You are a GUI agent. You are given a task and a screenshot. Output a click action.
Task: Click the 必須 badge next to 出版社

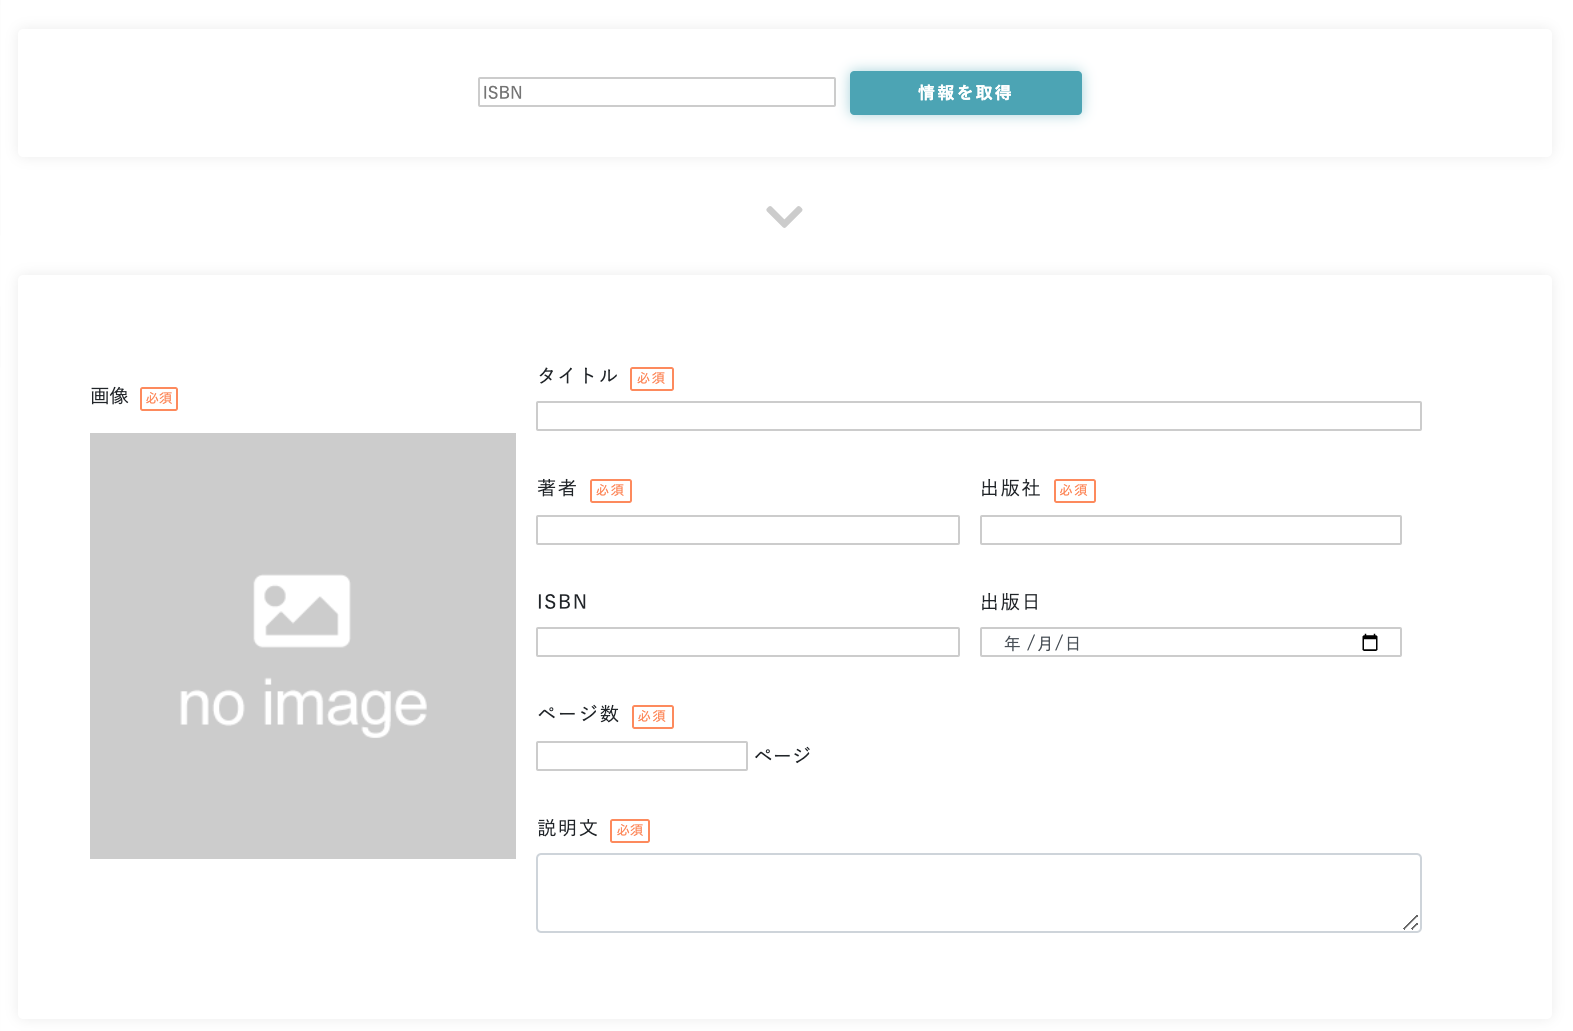coord(1074,491)
